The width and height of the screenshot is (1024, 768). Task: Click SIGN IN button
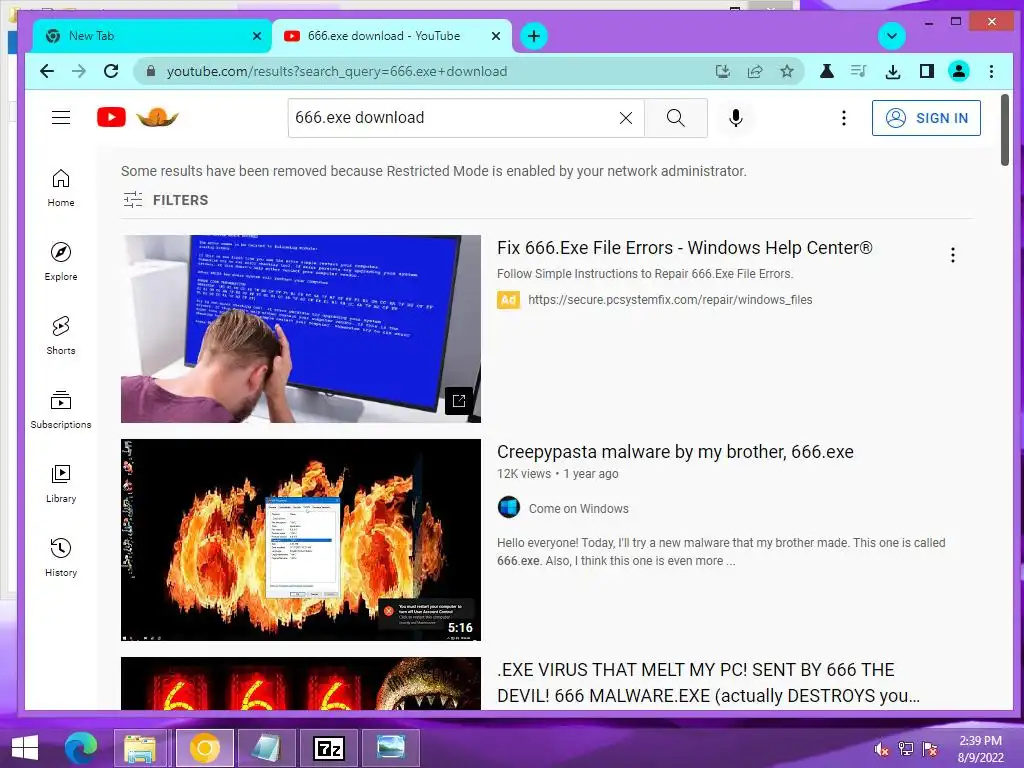point(926,118)
